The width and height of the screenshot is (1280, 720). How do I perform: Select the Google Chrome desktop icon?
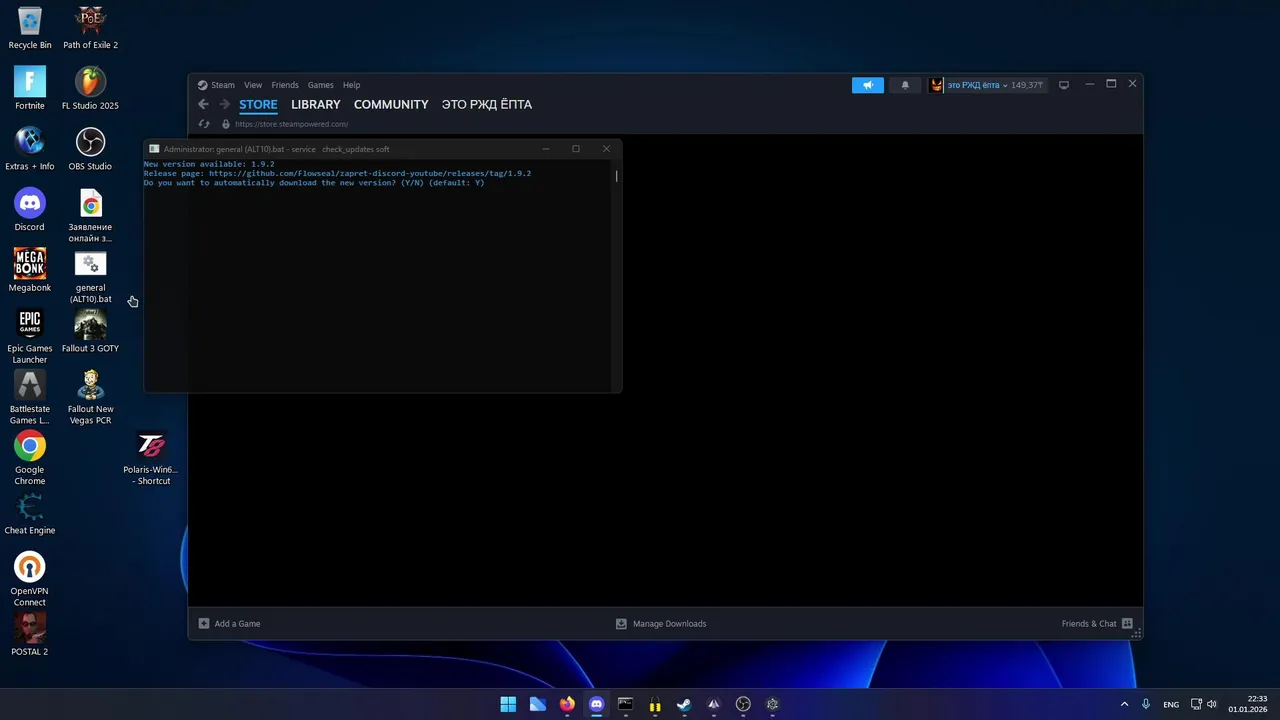click(x=30, y=458)
